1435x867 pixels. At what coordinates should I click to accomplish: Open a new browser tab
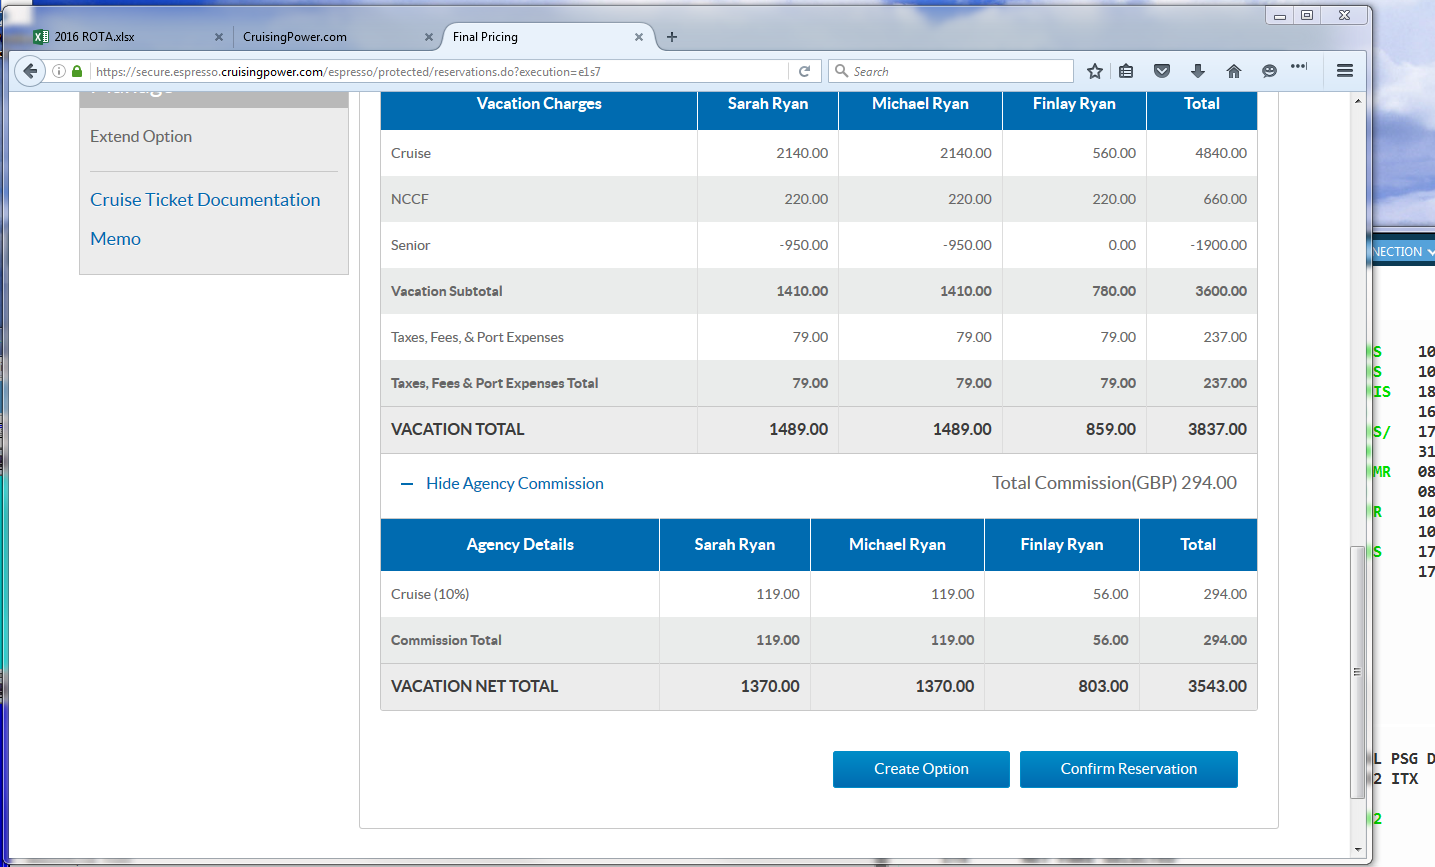tap(672, 37)
